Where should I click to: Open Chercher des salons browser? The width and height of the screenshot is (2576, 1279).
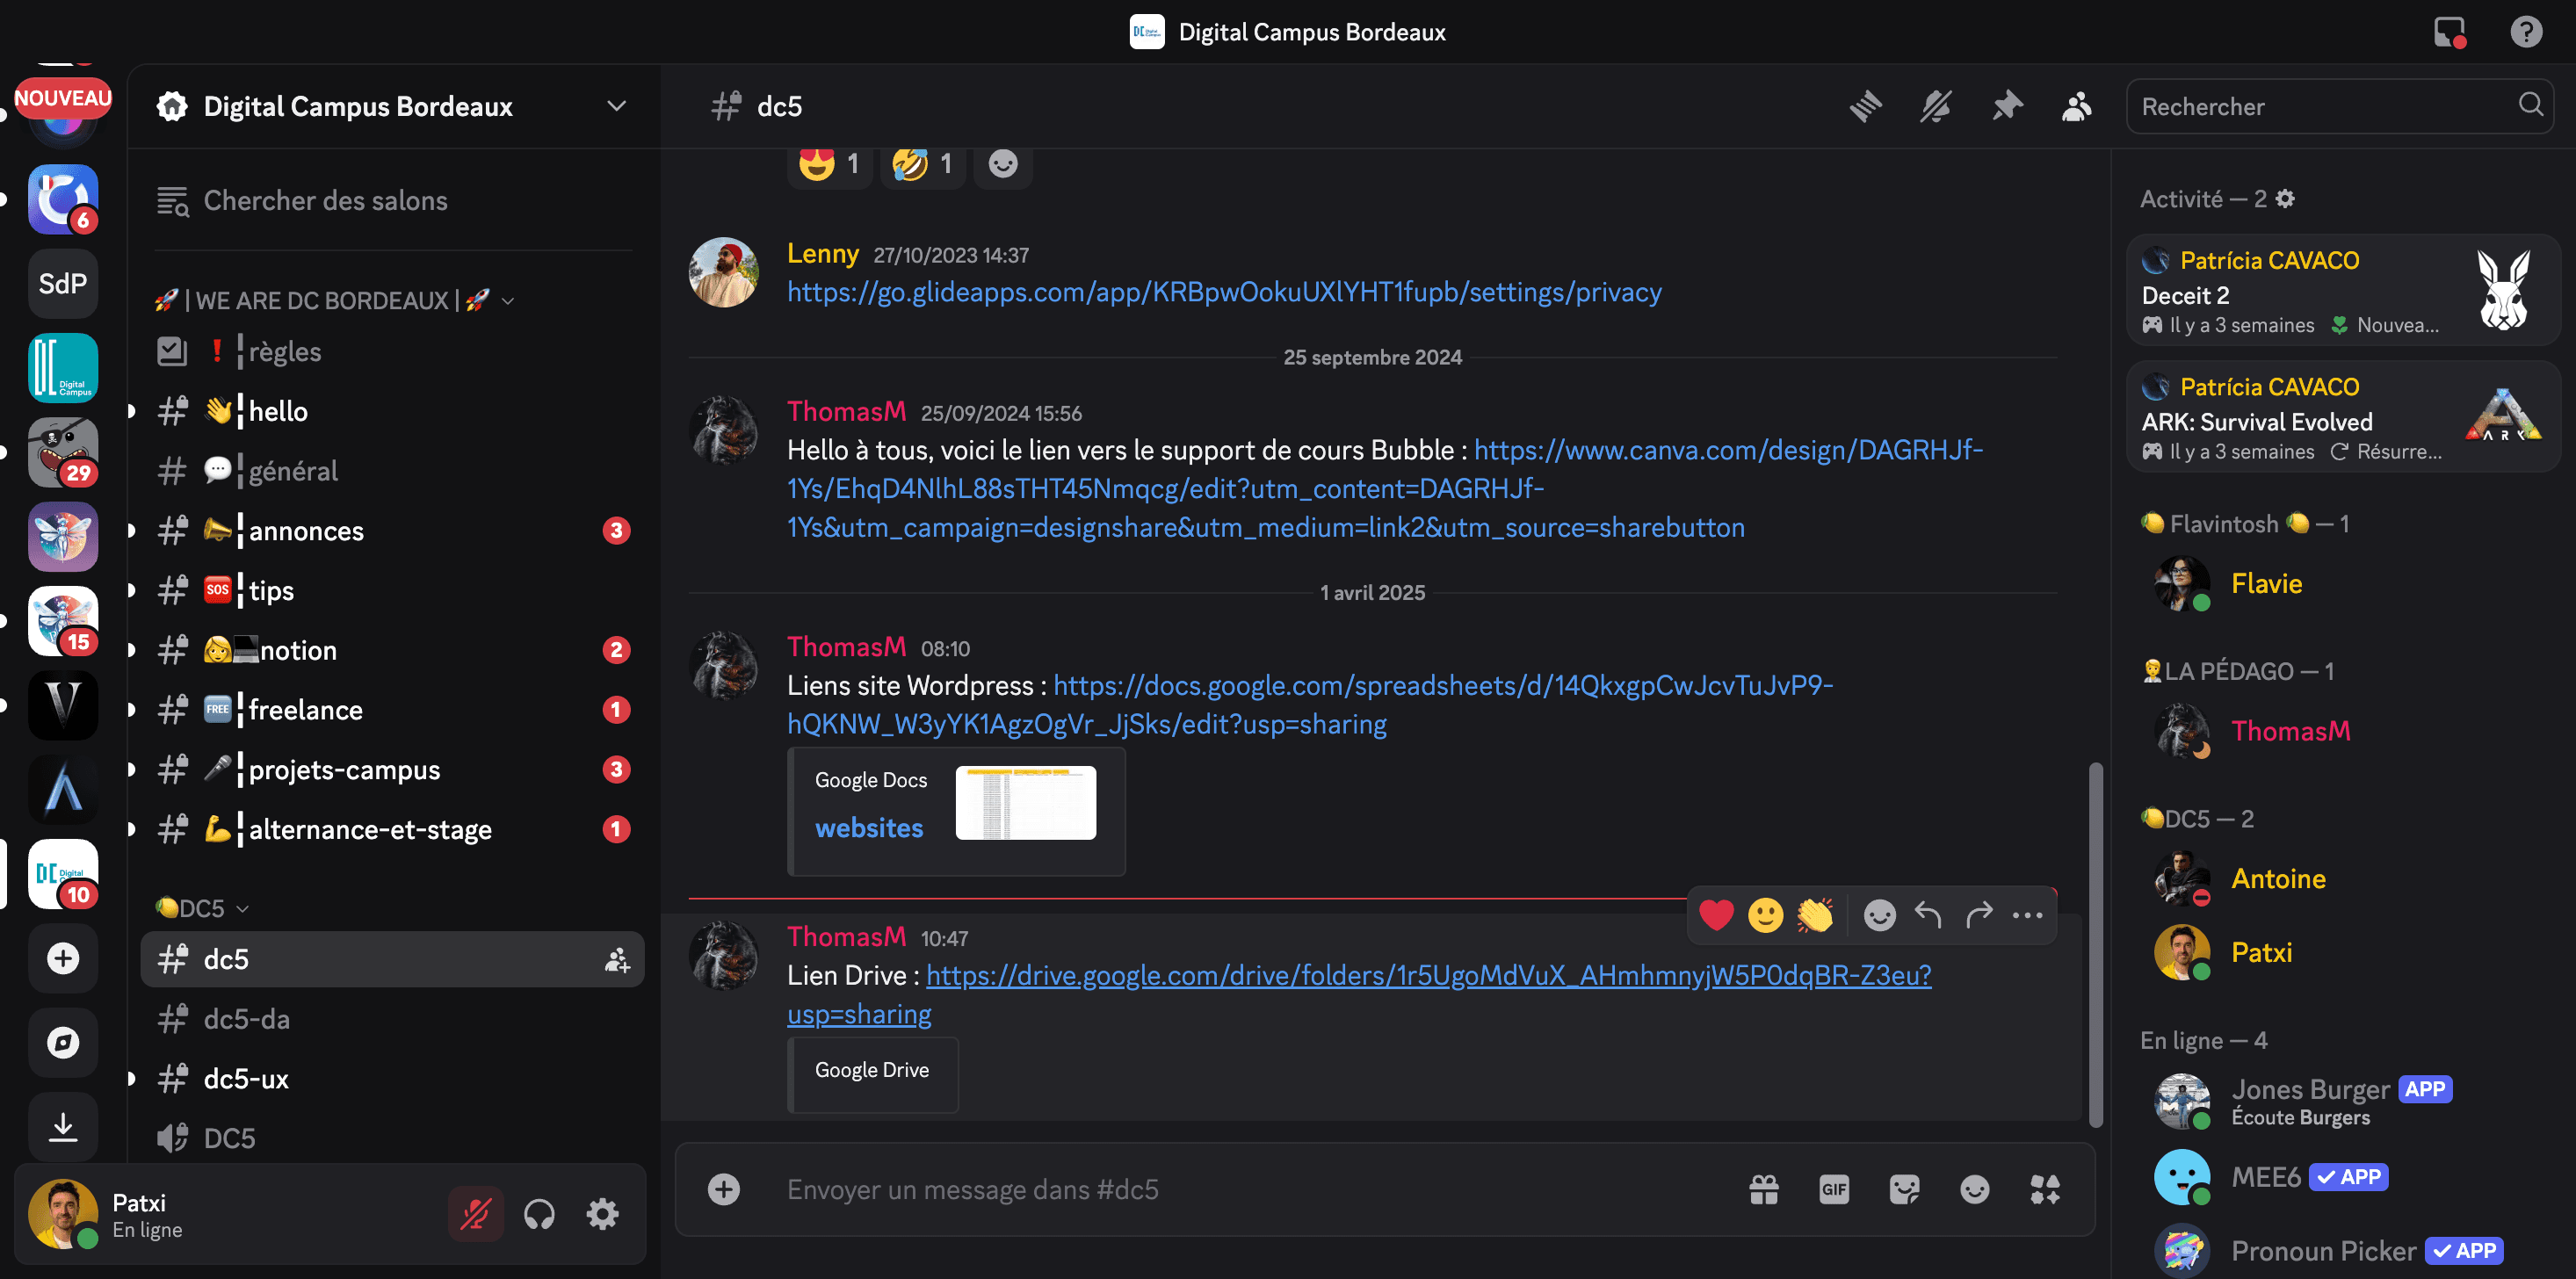(x=392, y=200)
